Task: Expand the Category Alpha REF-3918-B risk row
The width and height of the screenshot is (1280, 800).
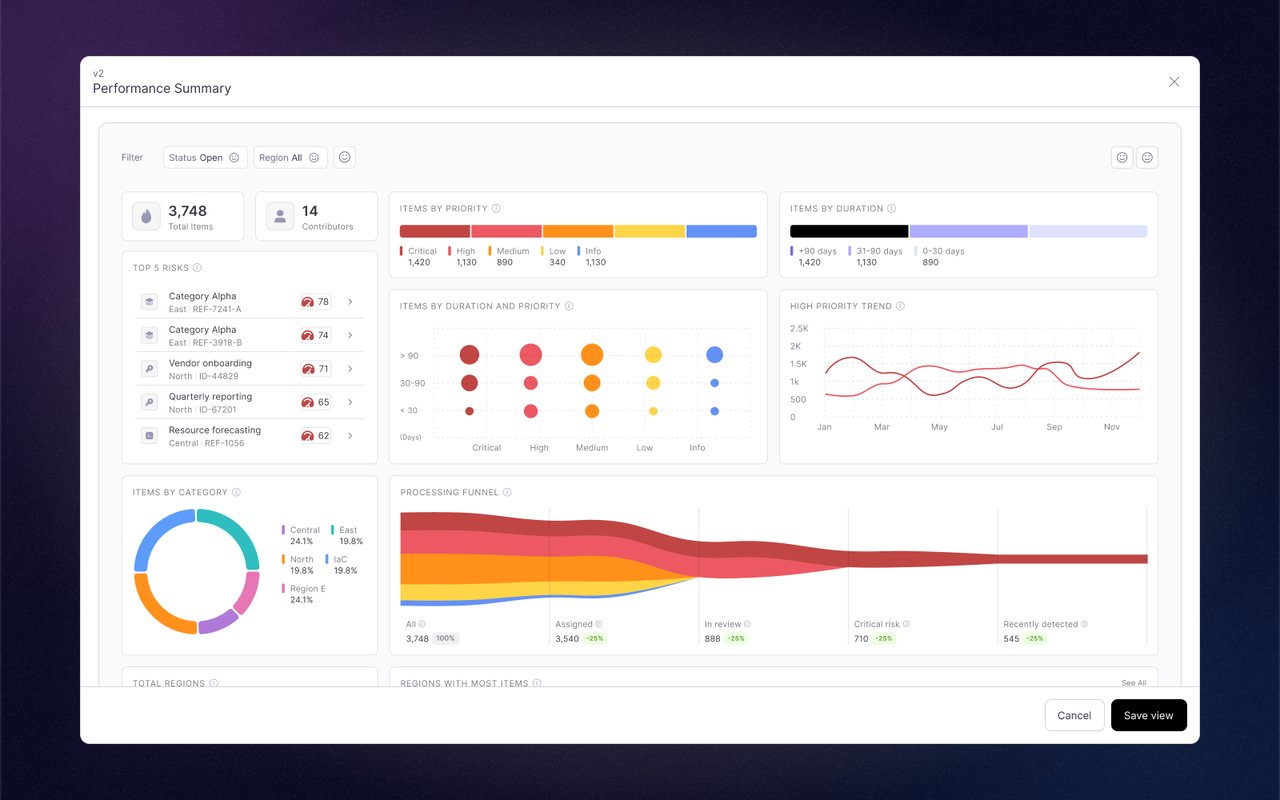Action: 350,335
